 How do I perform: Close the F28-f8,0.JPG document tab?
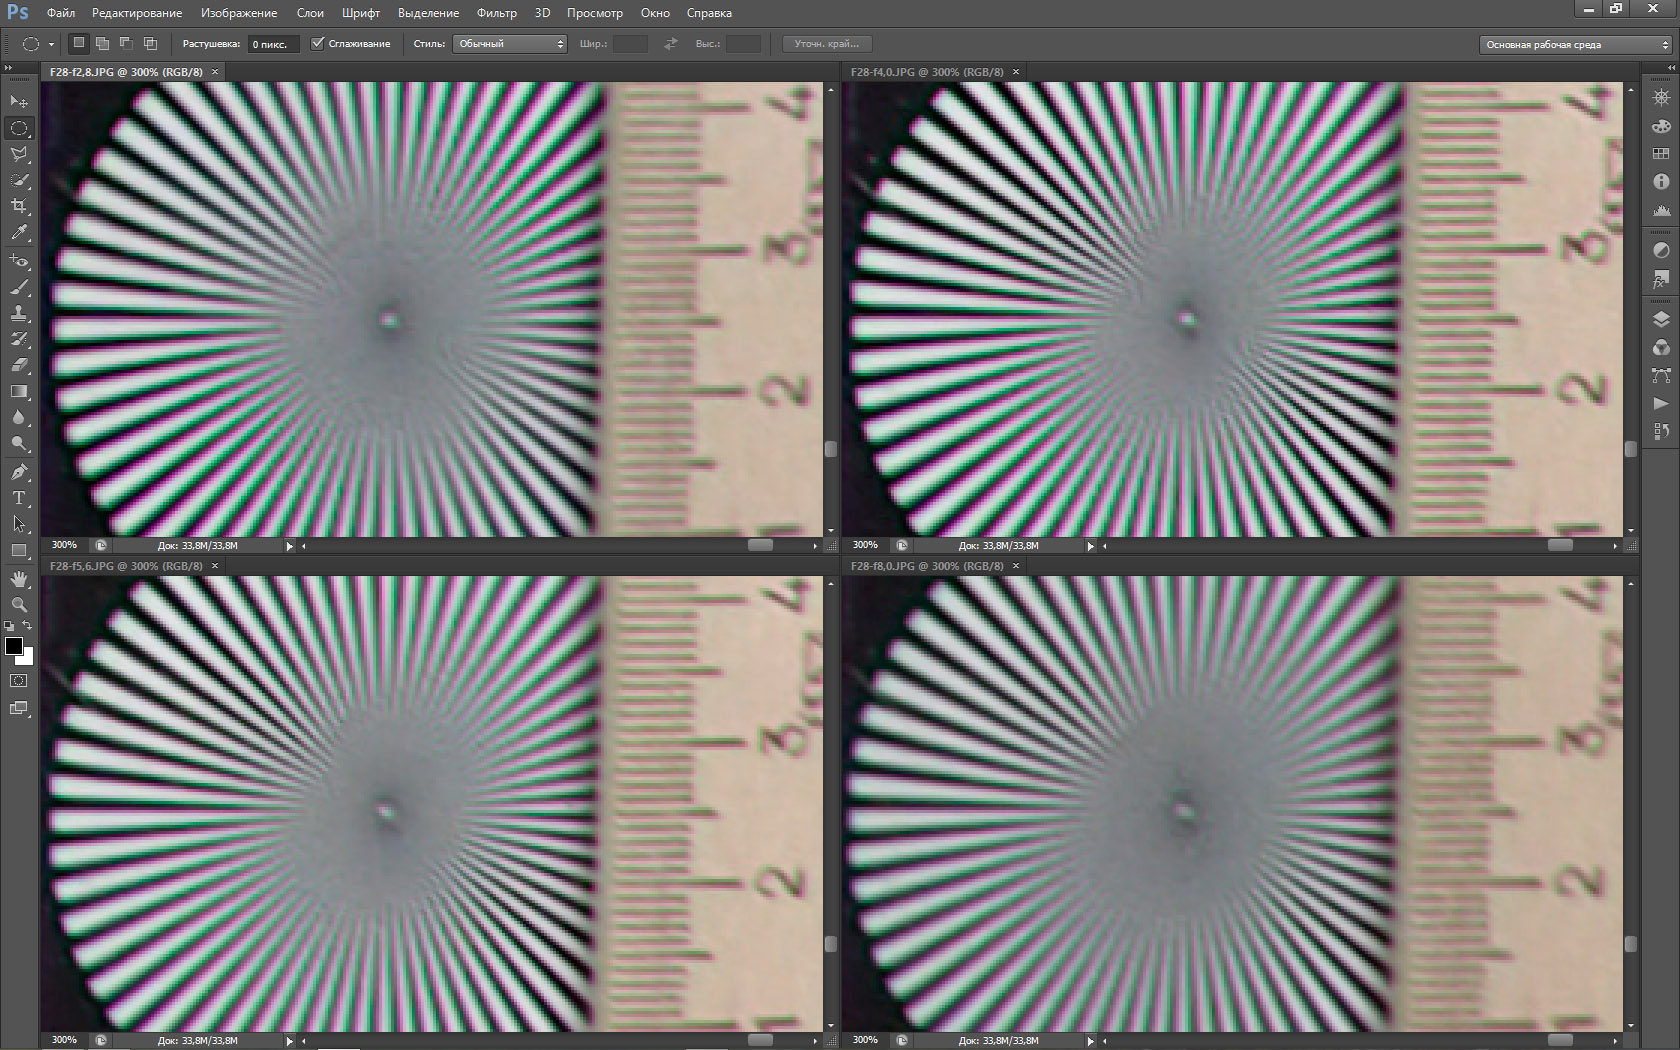pyautogui.click(x=1016, y=566)
